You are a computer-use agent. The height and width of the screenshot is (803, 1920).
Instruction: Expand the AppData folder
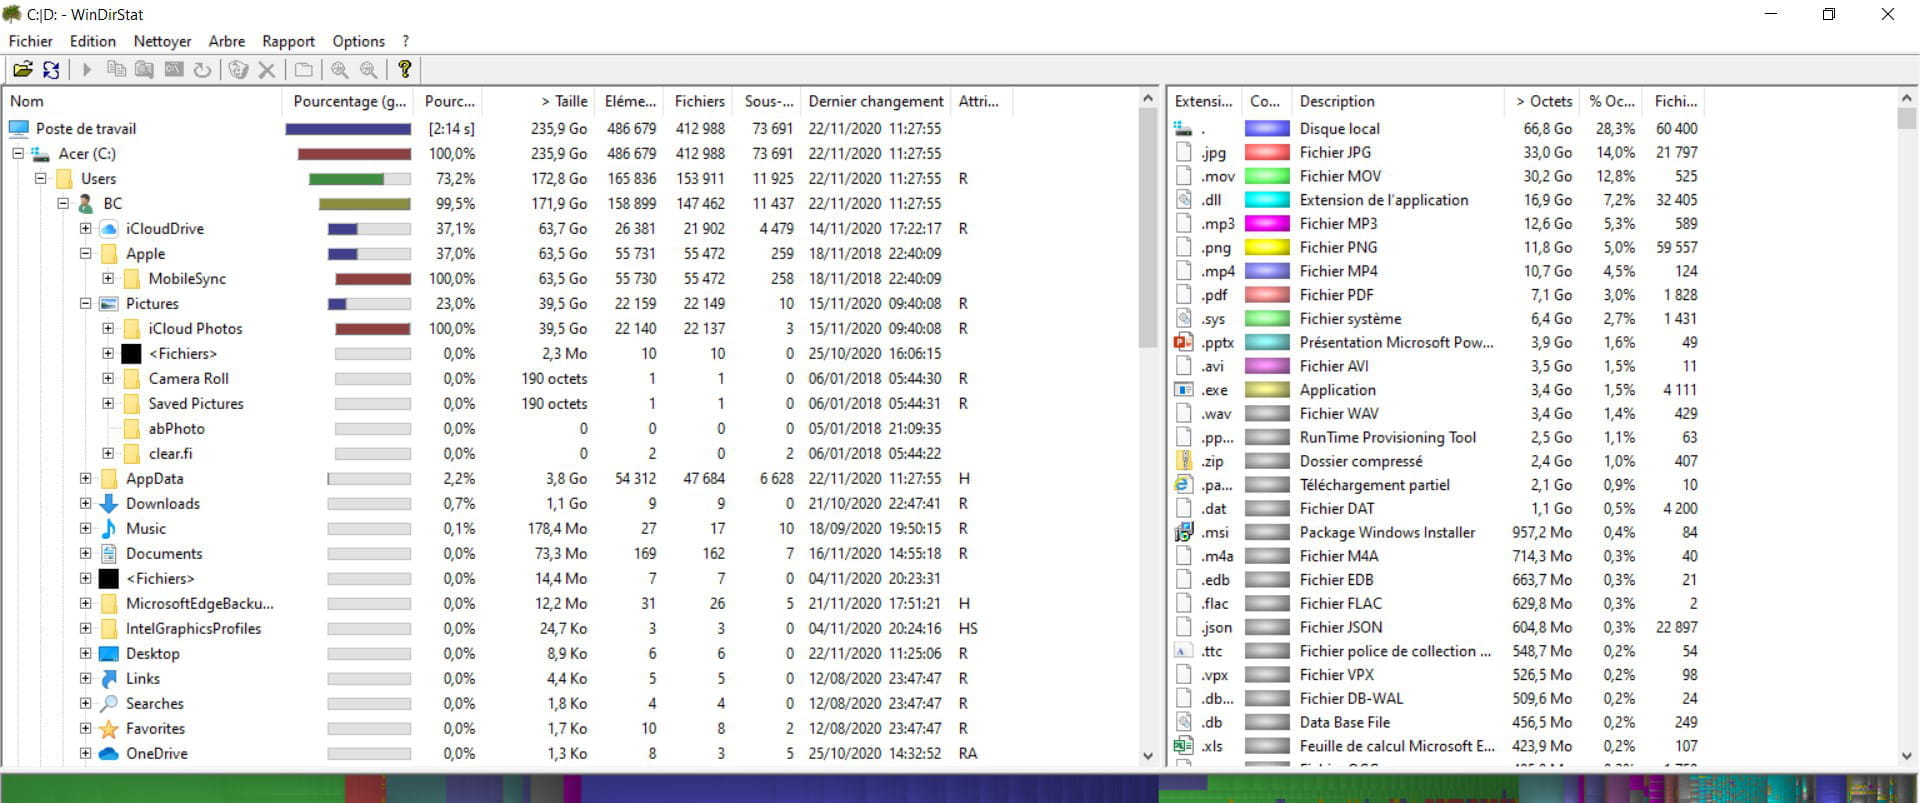click(x=86, y=478)
